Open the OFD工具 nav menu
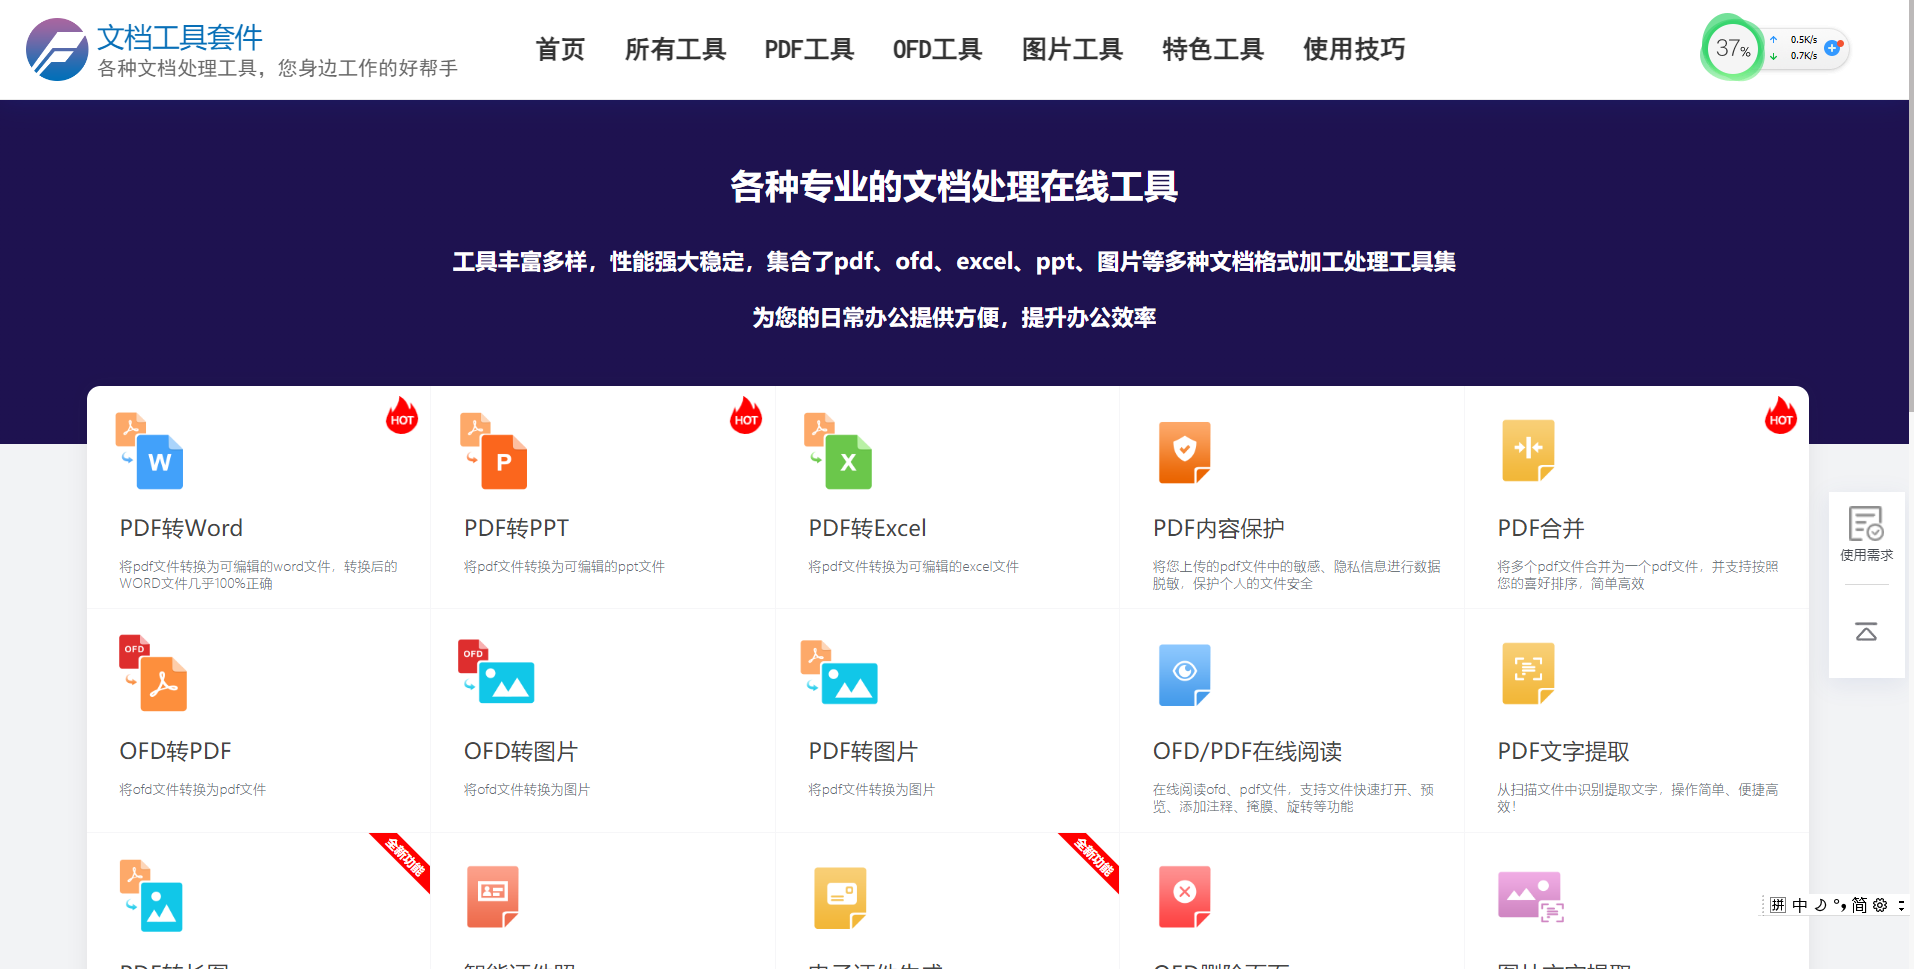Image resolution: width=1914 pixels, height=969 pixels. [938, 49]
